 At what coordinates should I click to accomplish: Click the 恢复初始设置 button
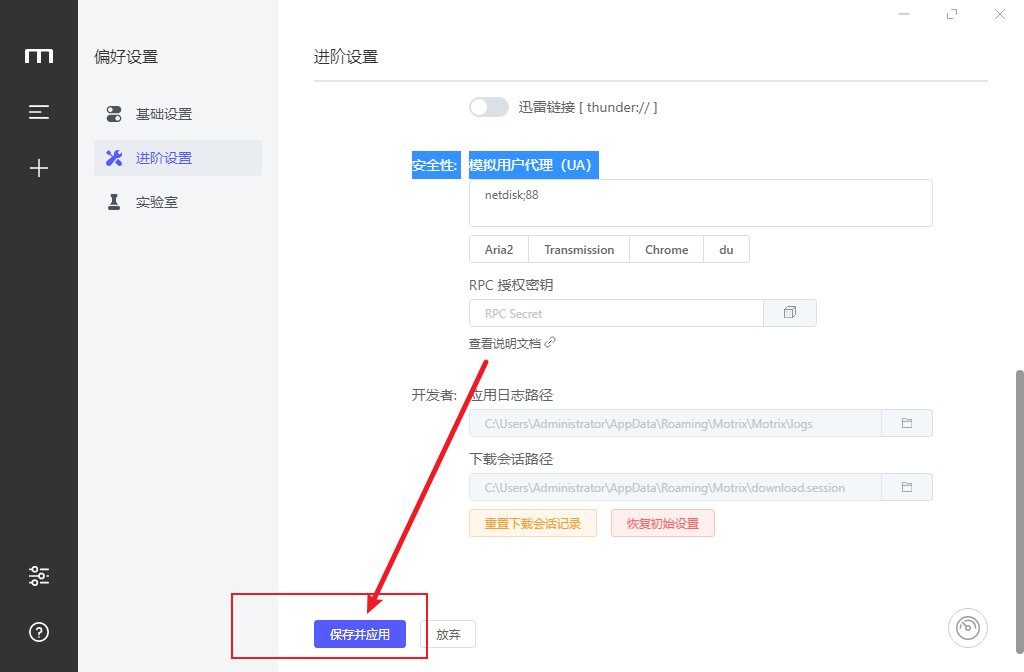pyautogui.click(x=662, y=523)
